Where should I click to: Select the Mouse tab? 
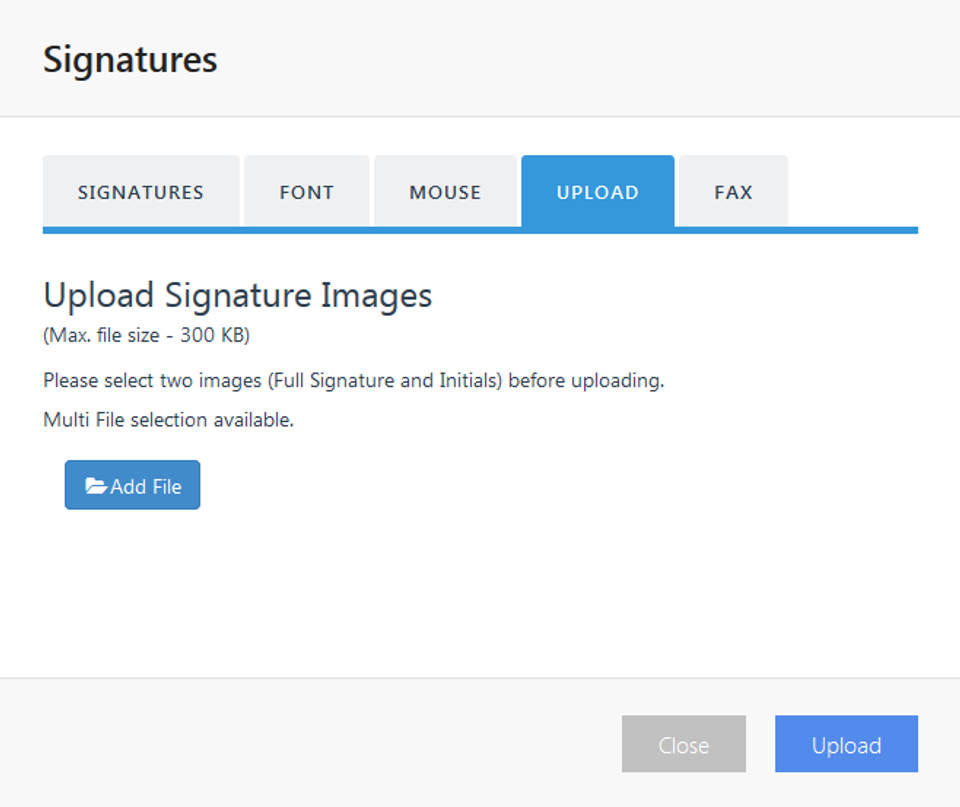[x=445, y=192]
